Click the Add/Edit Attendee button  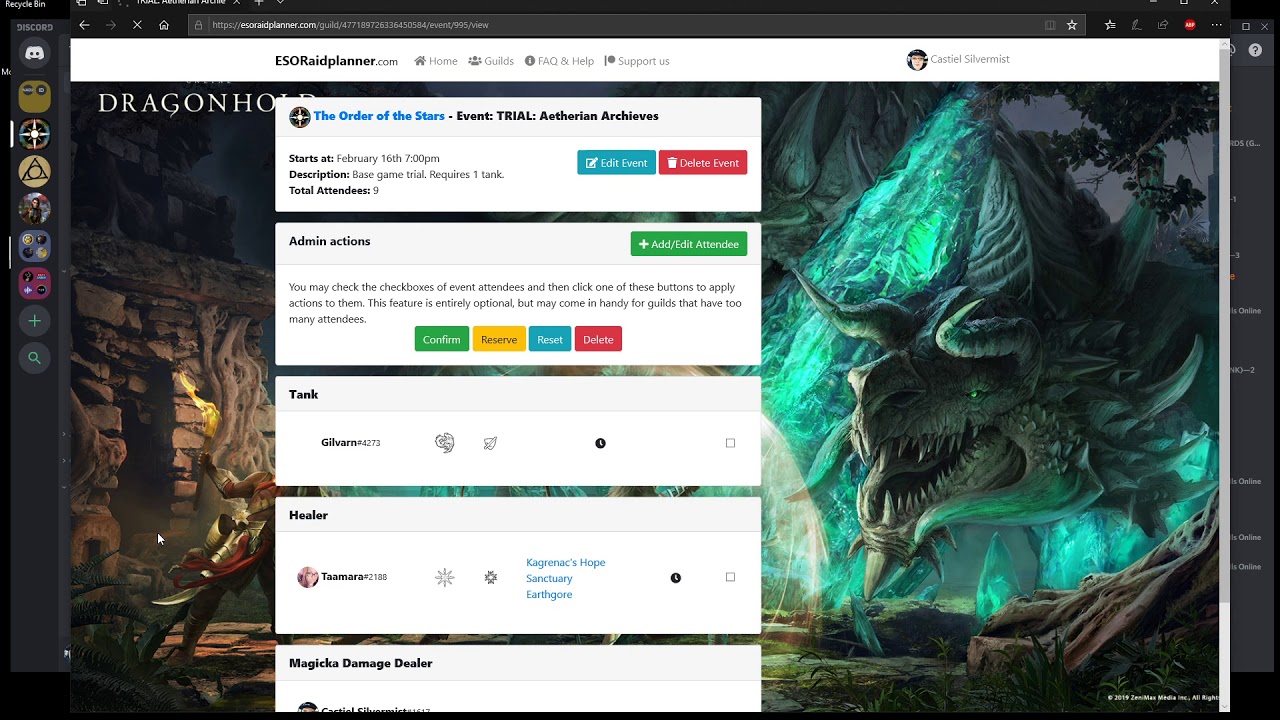click(689, 244)
